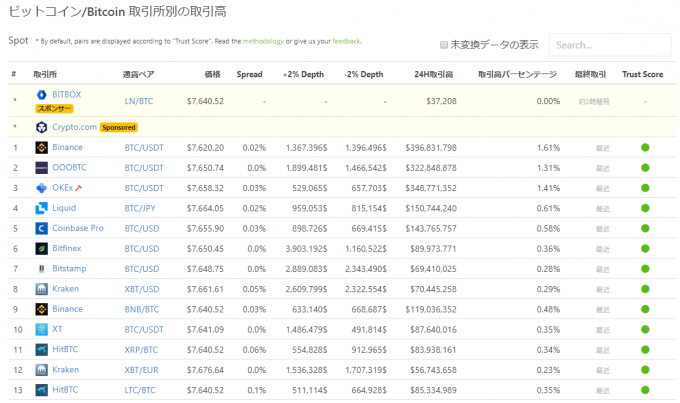Image resolution: width=680 pixels, height=403 pixels.
Task: Sort by the Trust Score column header
Action: [643, 74]
